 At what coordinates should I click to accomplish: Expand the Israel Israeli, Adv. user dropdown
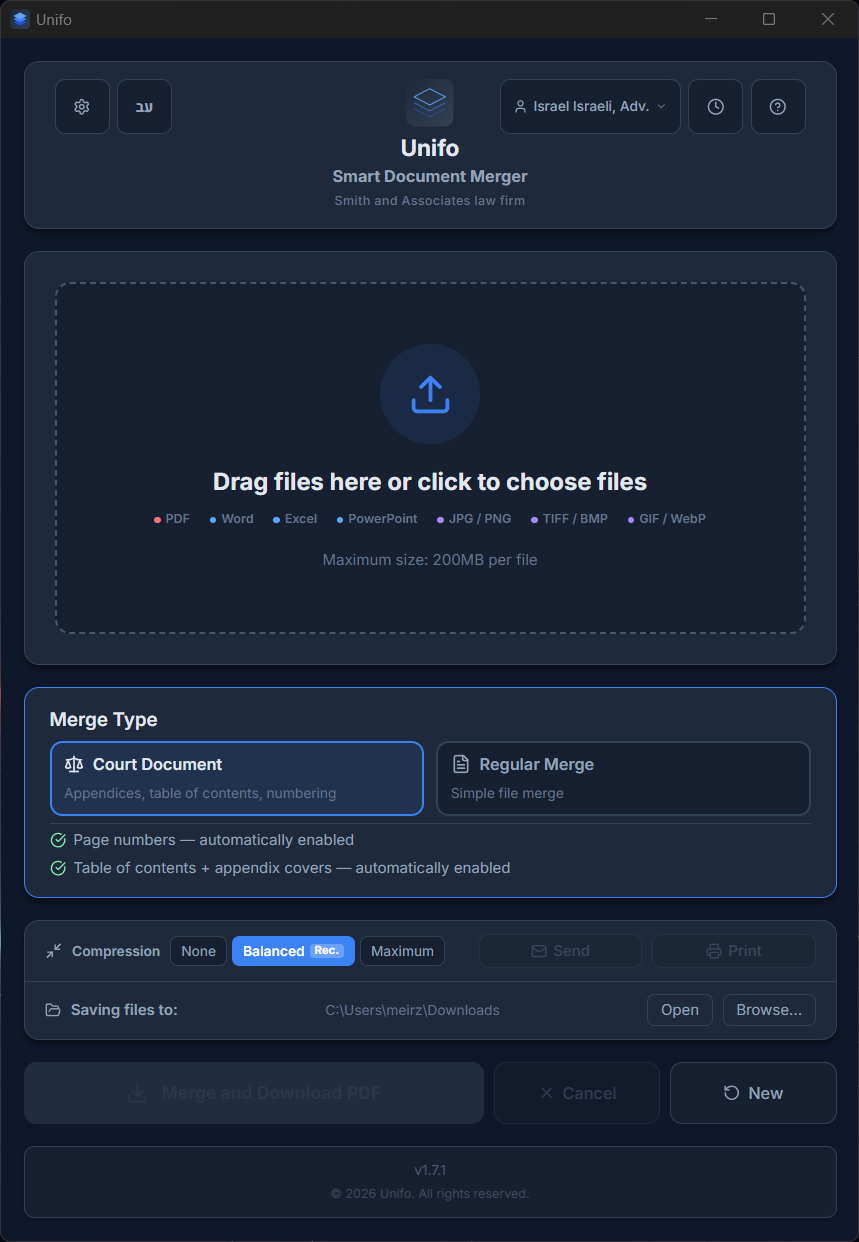[x=590, y=106]
